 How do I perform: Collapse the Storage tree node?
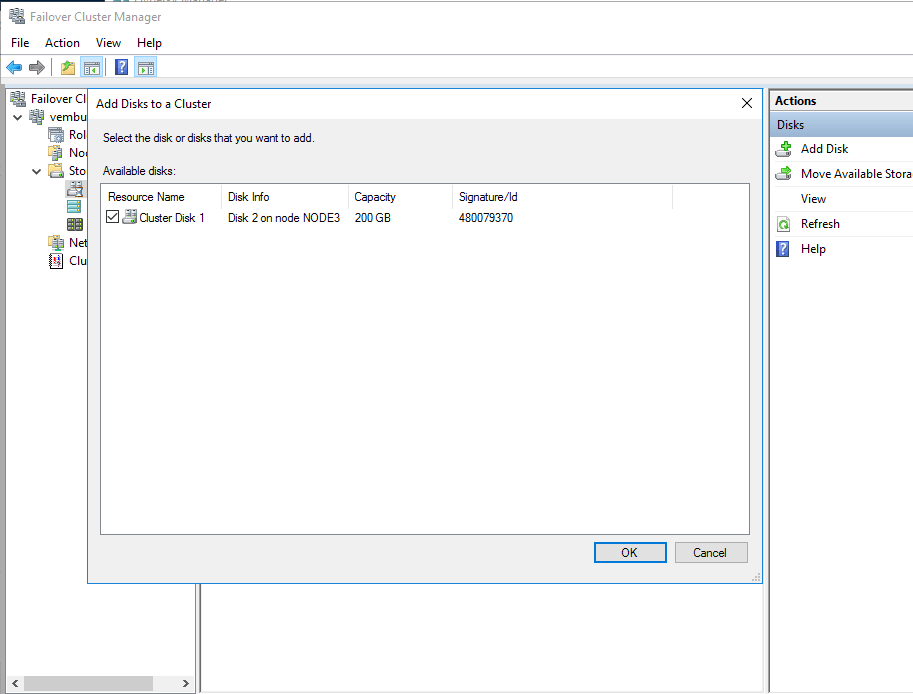[x=36, y=171]
